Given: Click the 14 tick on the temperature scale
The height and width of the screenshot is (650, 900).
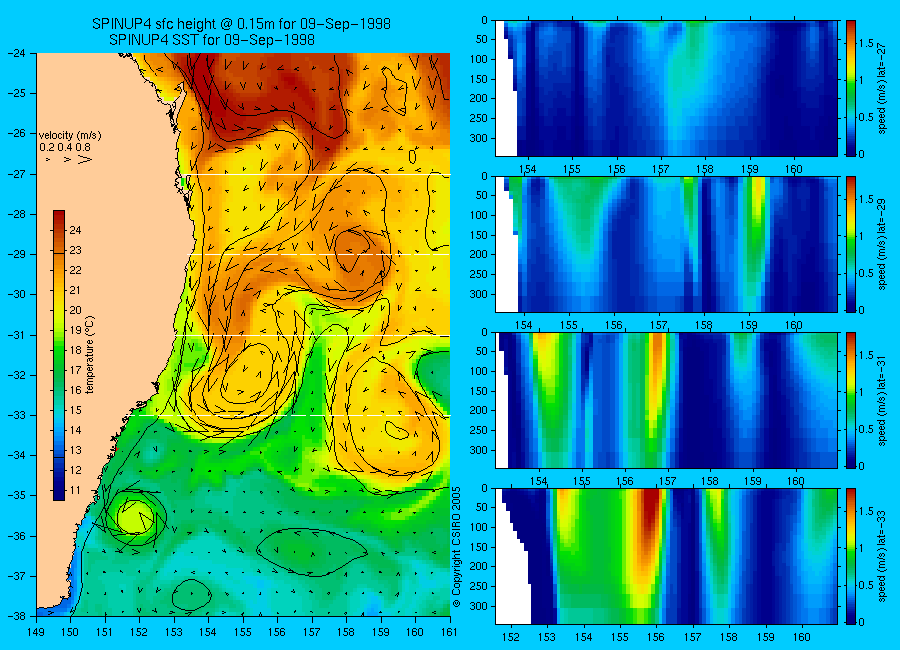Looking at the screenshot, I should (x=75, y=430).
